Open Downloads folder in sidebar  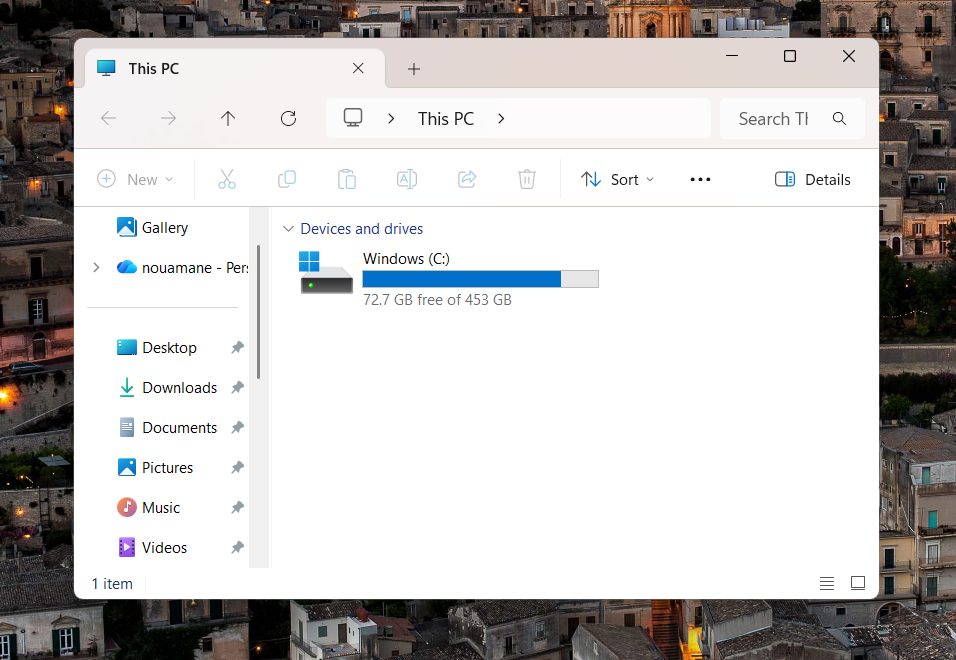click(x=179, y=388)
